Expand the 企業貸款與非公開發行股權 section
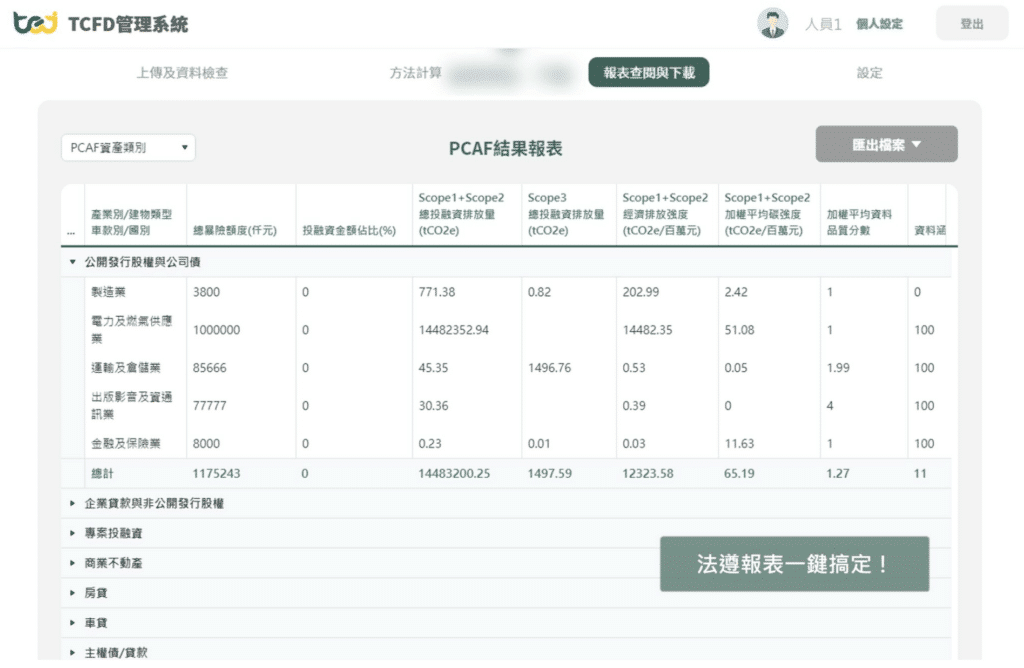 point(150,504)
